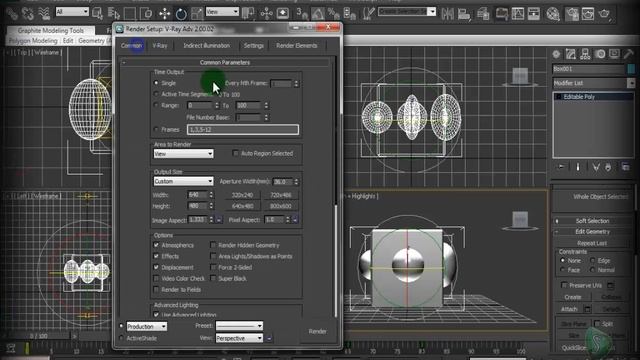This screenshot has height=360, width=640.
Task: Uncheck the Atmospherics option
Action: click(156, 245)
